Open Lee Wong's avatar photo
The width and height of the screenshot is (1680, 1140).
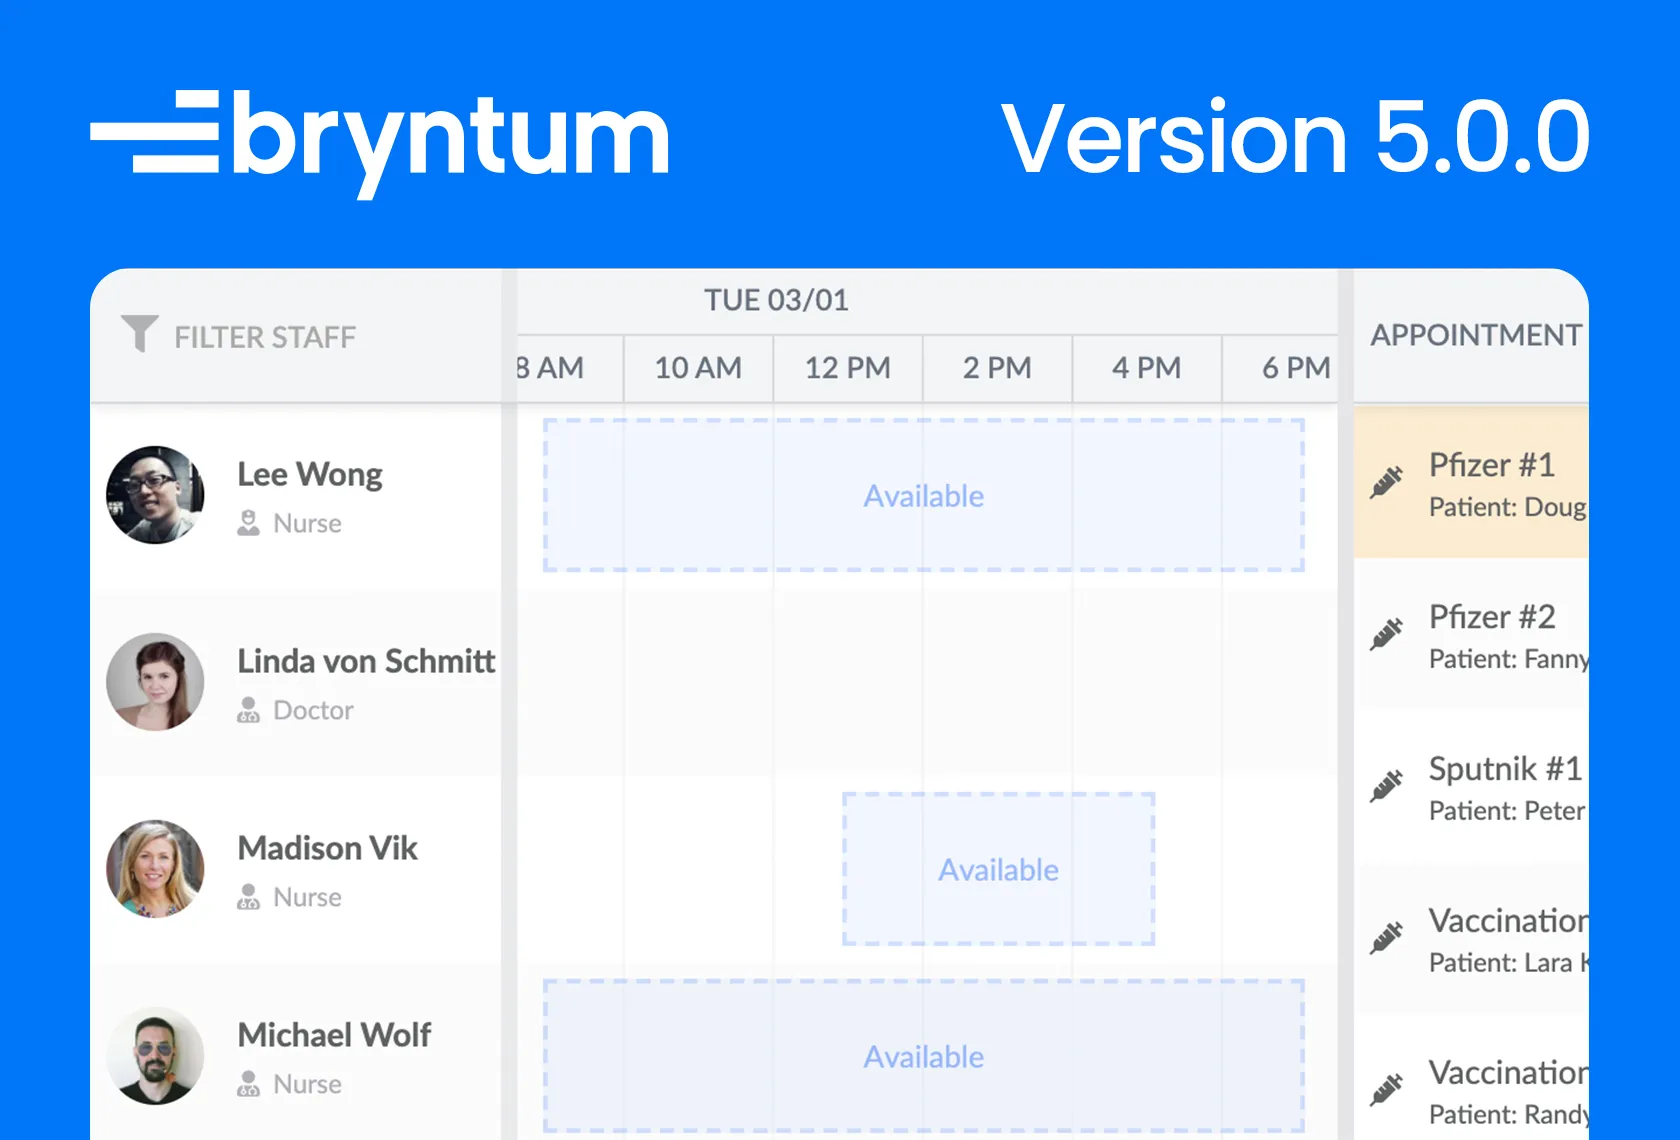tap(155, 495)
